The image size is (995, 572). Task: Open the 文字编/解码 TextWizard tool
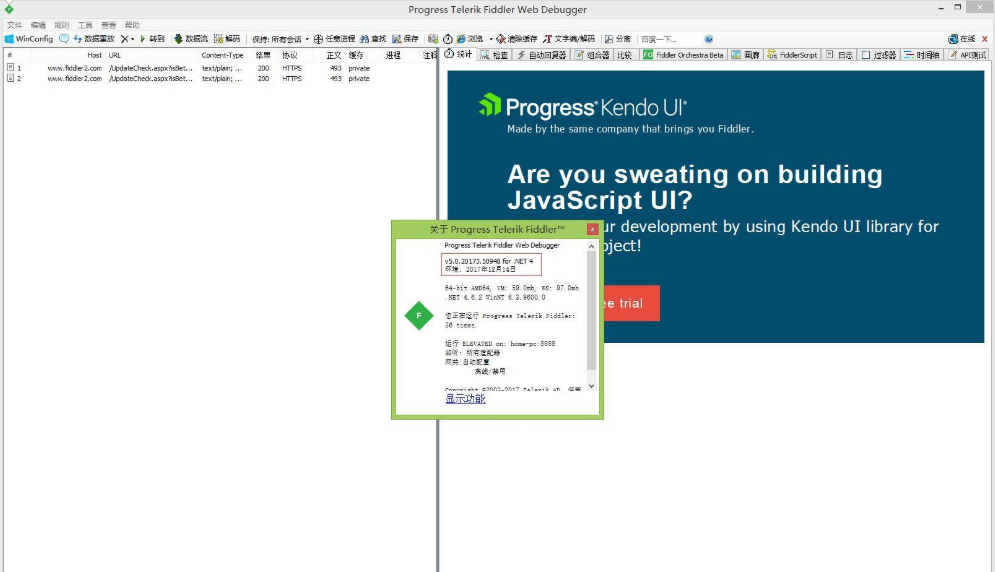[x=569, y=39]
